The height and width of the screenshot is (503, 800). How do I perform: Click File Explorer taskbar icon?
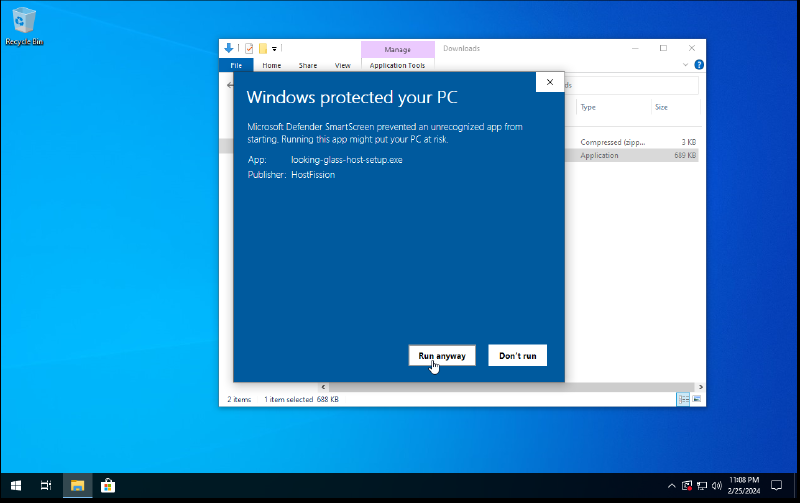tap(78, 486)
